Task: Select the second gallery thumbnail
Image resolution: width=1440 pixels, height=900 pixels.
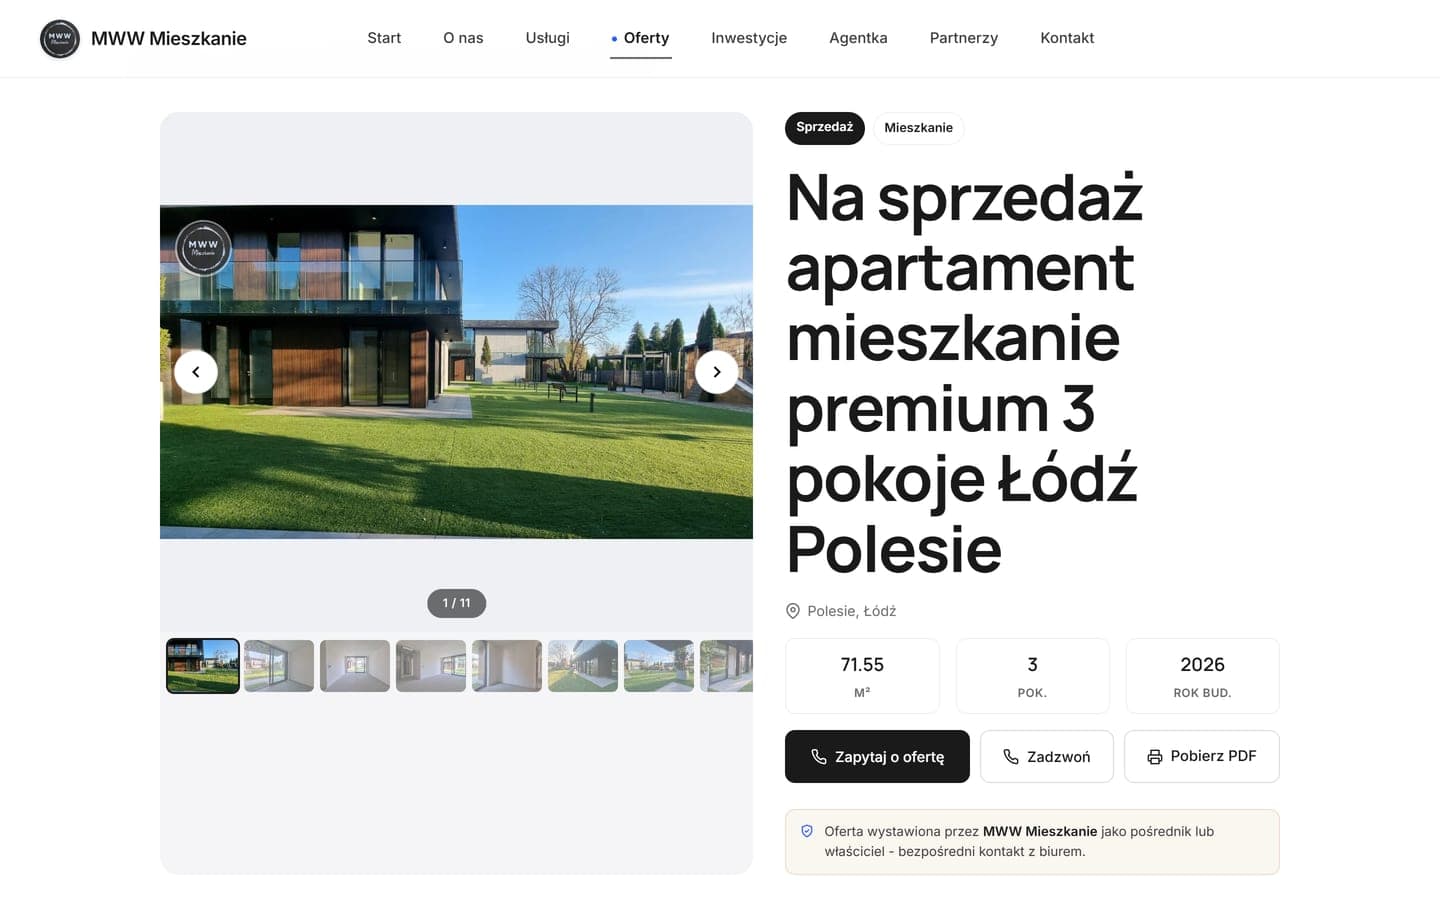Action: pos(279,666)
